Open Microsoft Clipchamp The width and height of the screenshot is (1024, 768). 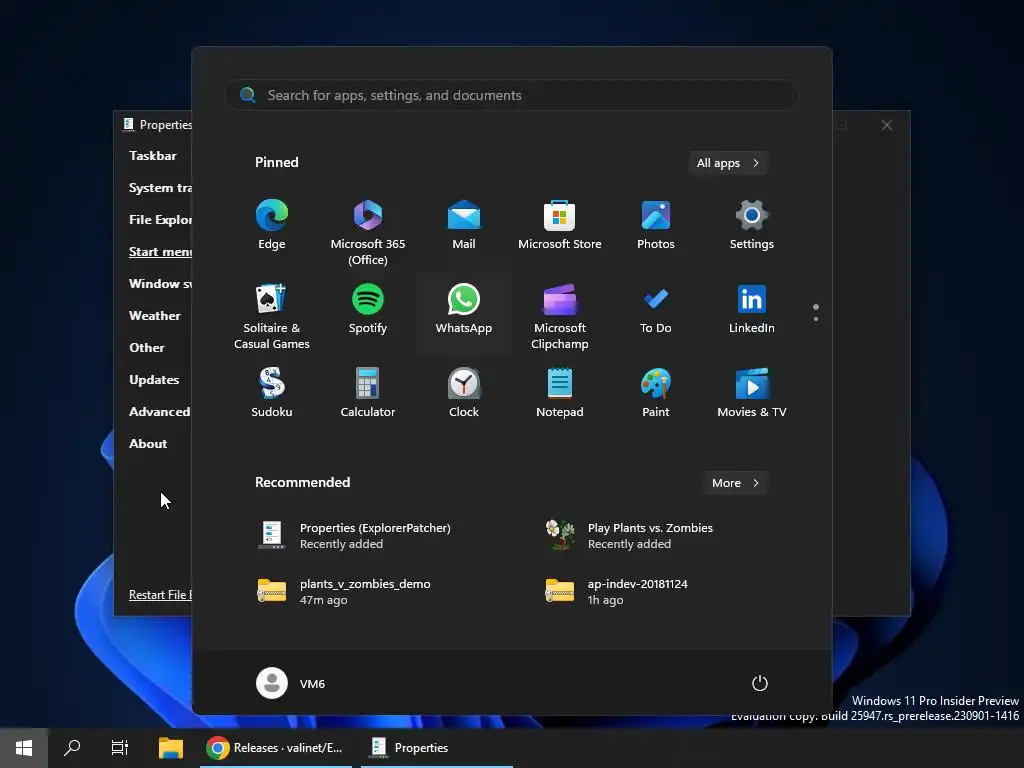(x=560, y=317)
